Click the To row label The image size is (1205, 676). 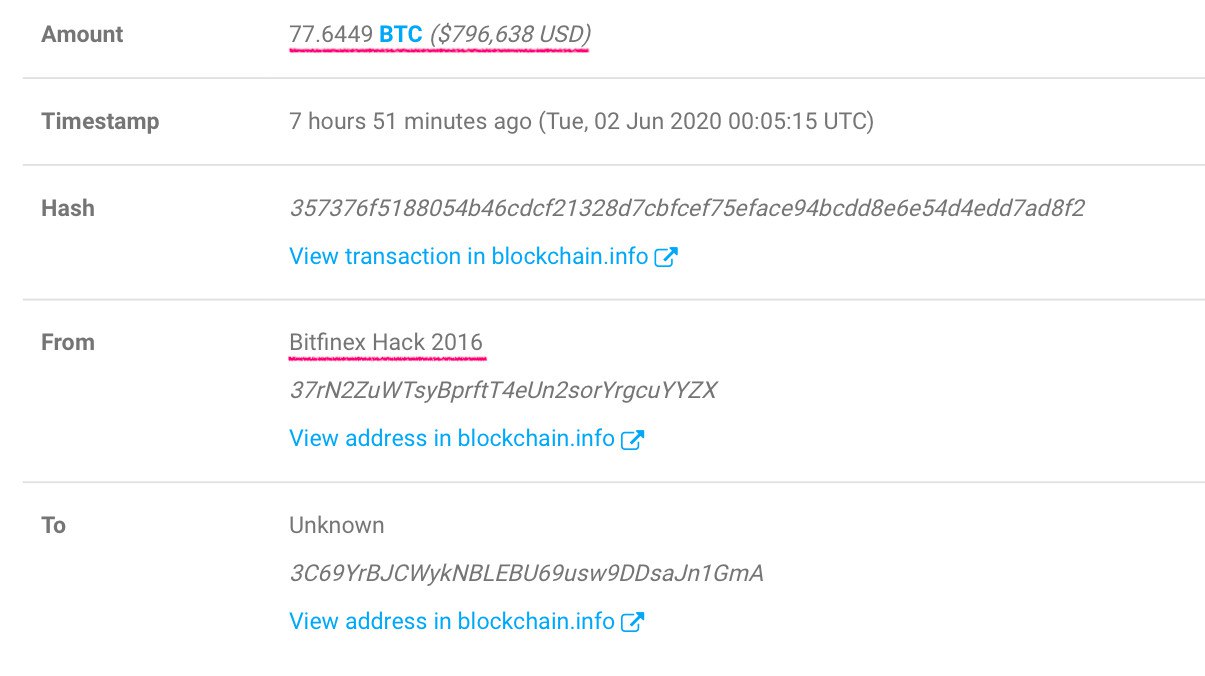[54, 525]
